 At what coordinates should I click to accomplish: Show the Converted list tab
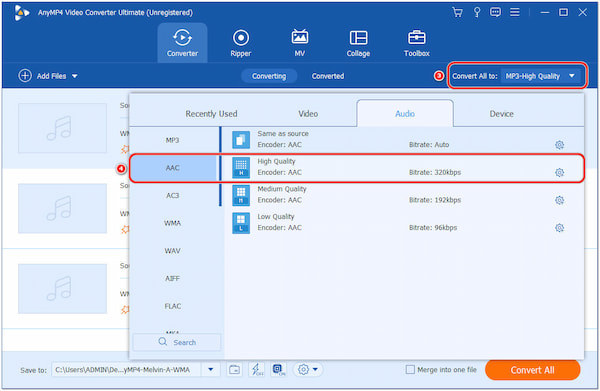pos(328,76)
